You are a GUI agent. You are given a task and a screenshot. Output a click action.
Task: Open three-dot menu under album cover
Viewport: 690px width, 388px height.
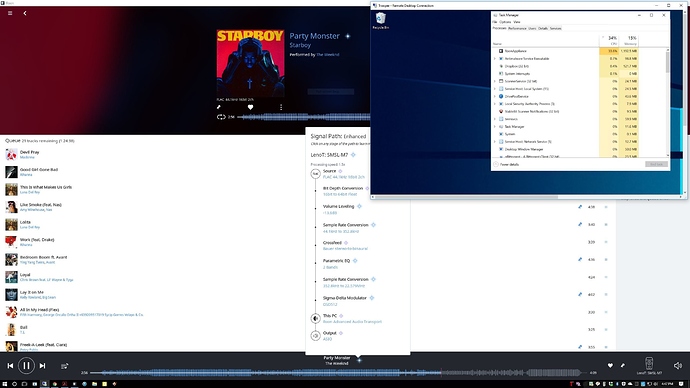coord(281,107)
